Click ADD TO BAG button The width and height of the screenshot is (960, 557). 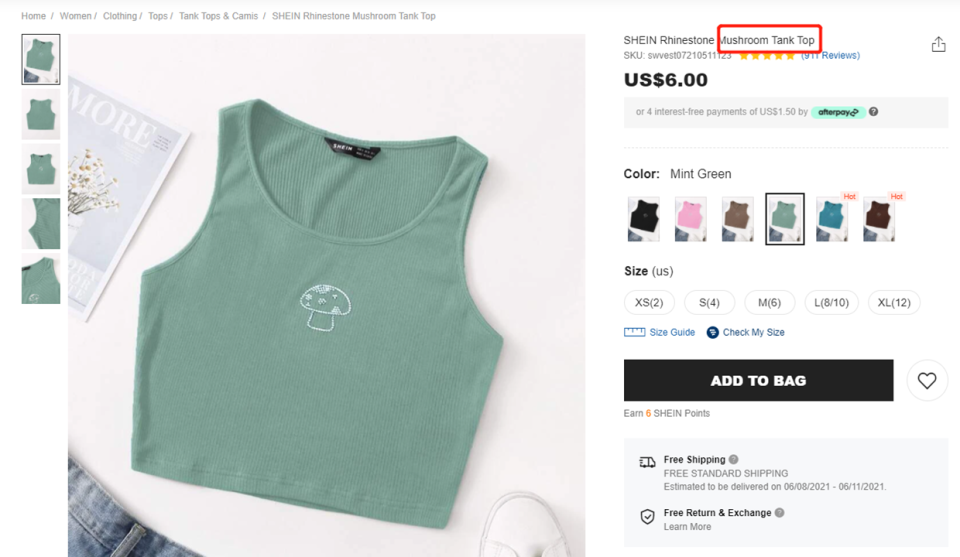pyautogui.click(x=758, y=380)
